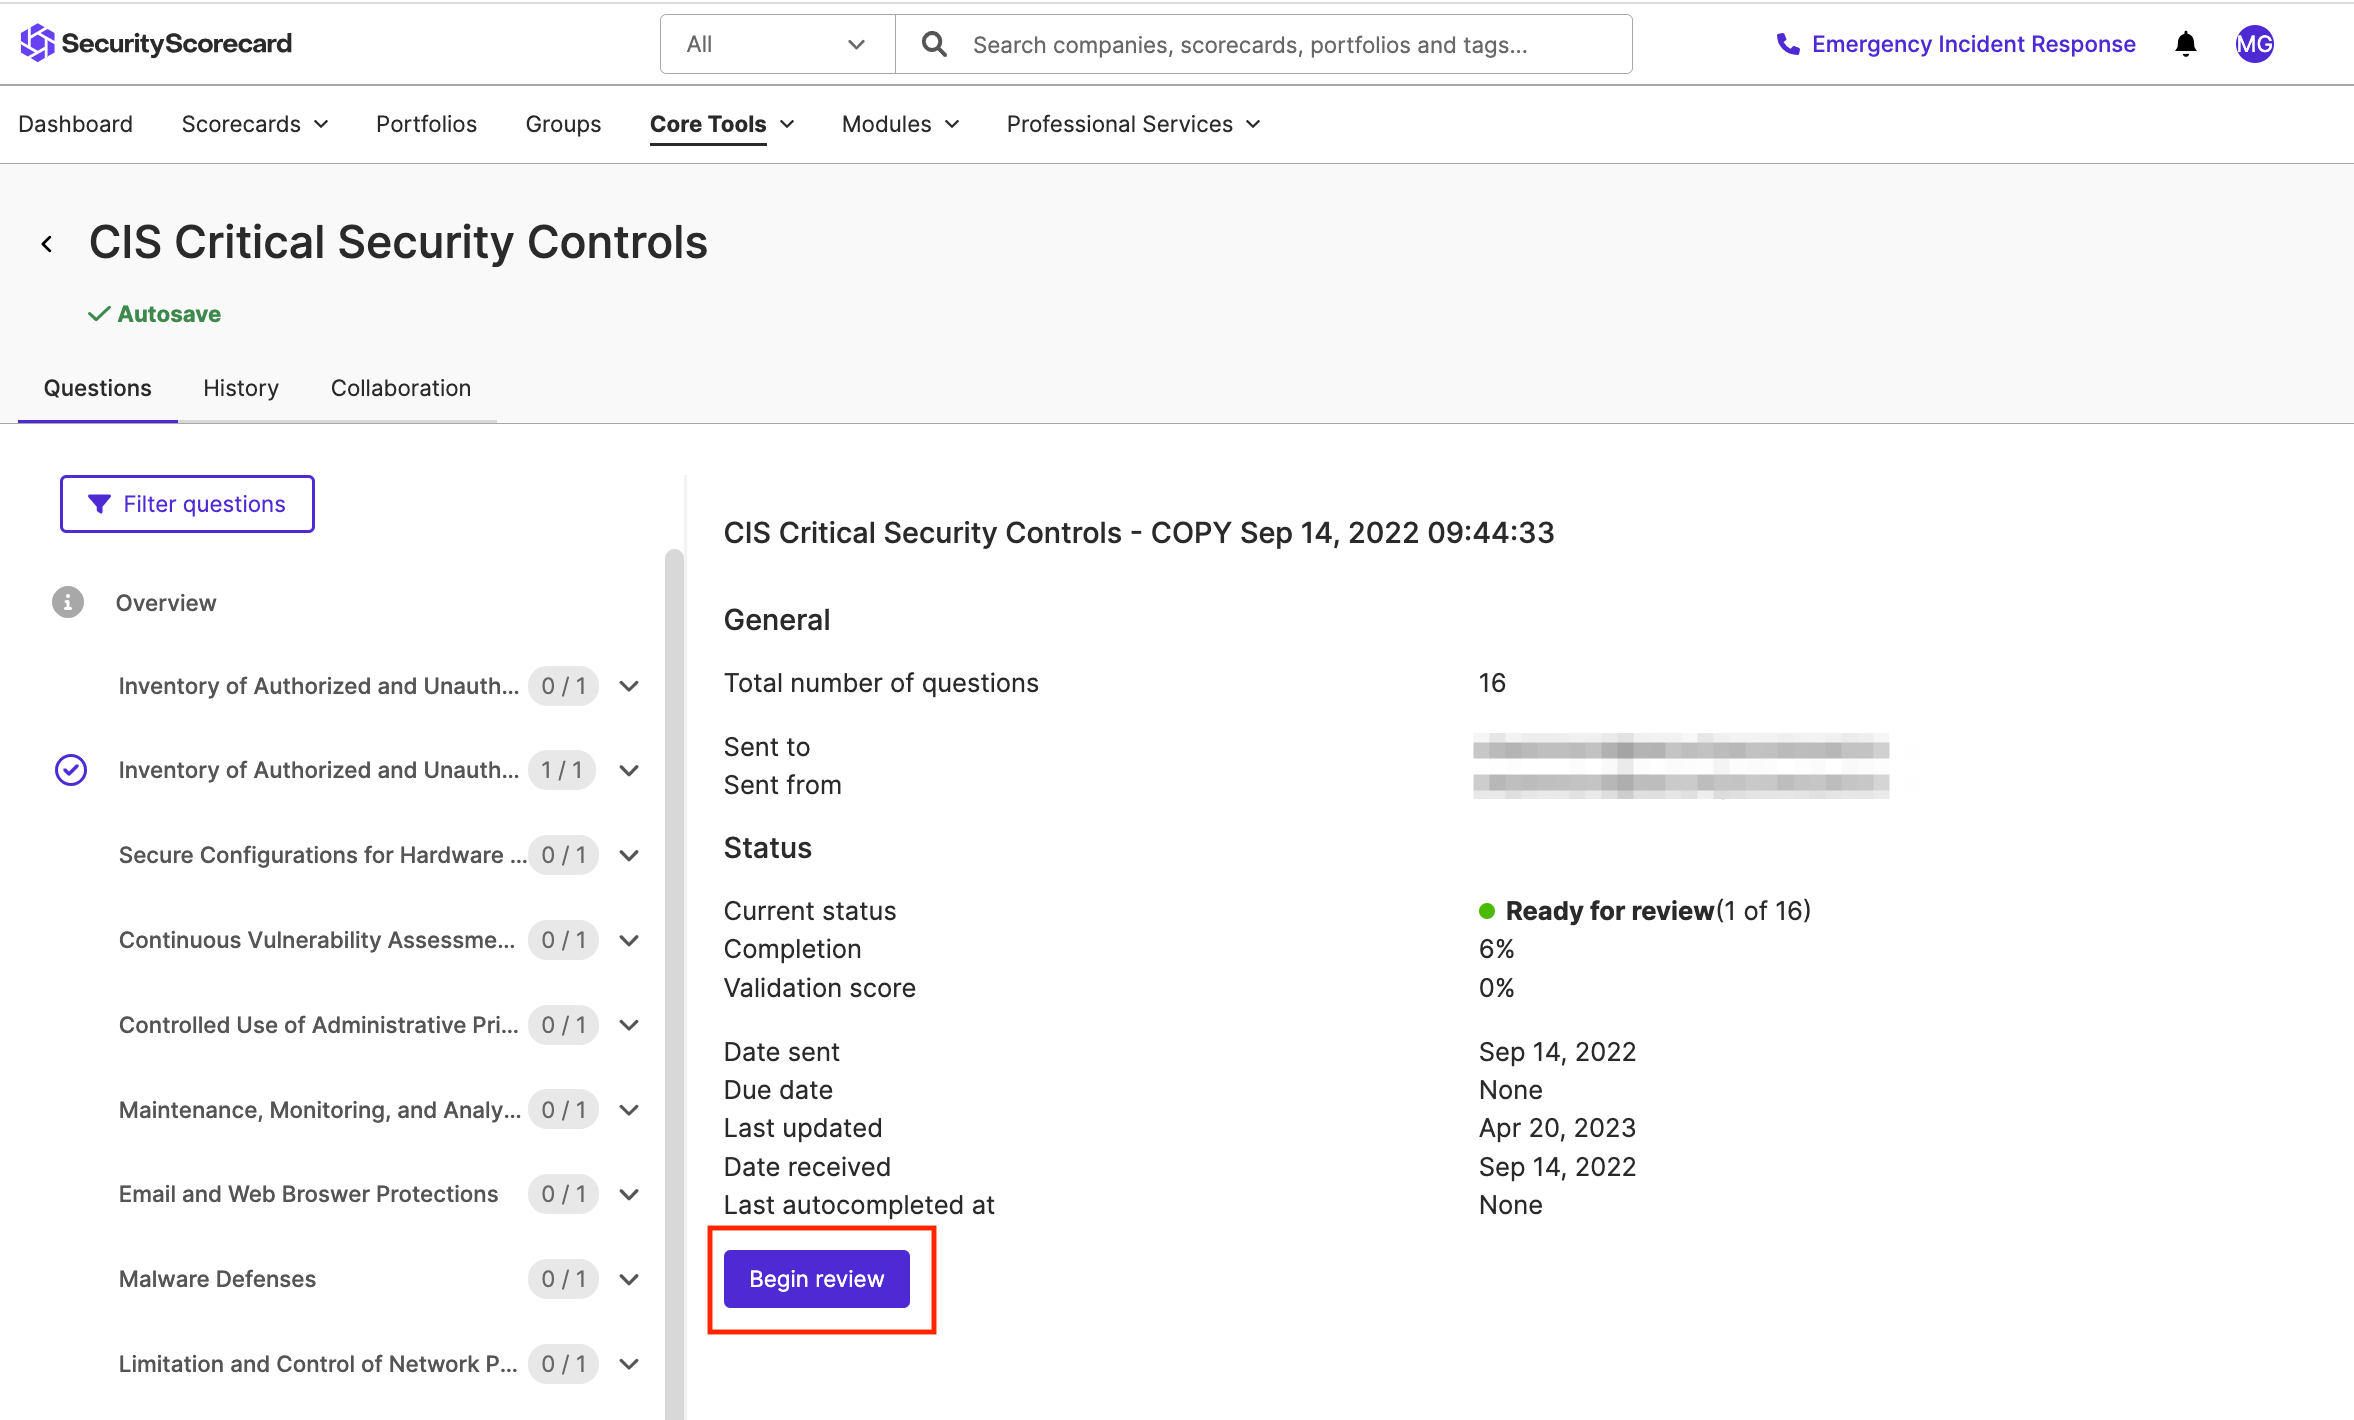Viewport: 2354px width, 1420px height.
Task: Click the Begin review button
Action: tap(817, 1279)
